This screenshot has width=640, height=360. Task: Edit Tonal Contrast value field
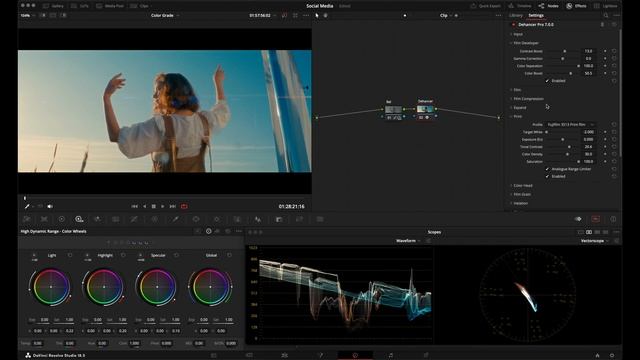click(588, 147)
